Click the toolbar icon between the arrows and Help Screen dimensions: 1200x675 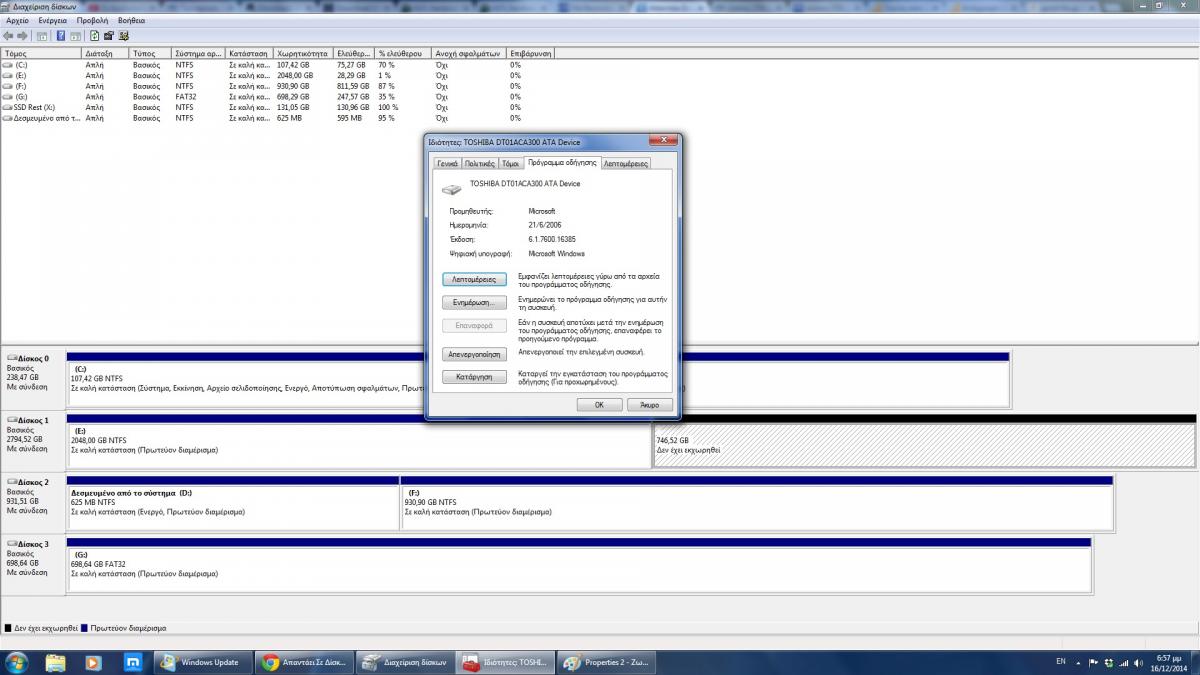coord(42,35)
